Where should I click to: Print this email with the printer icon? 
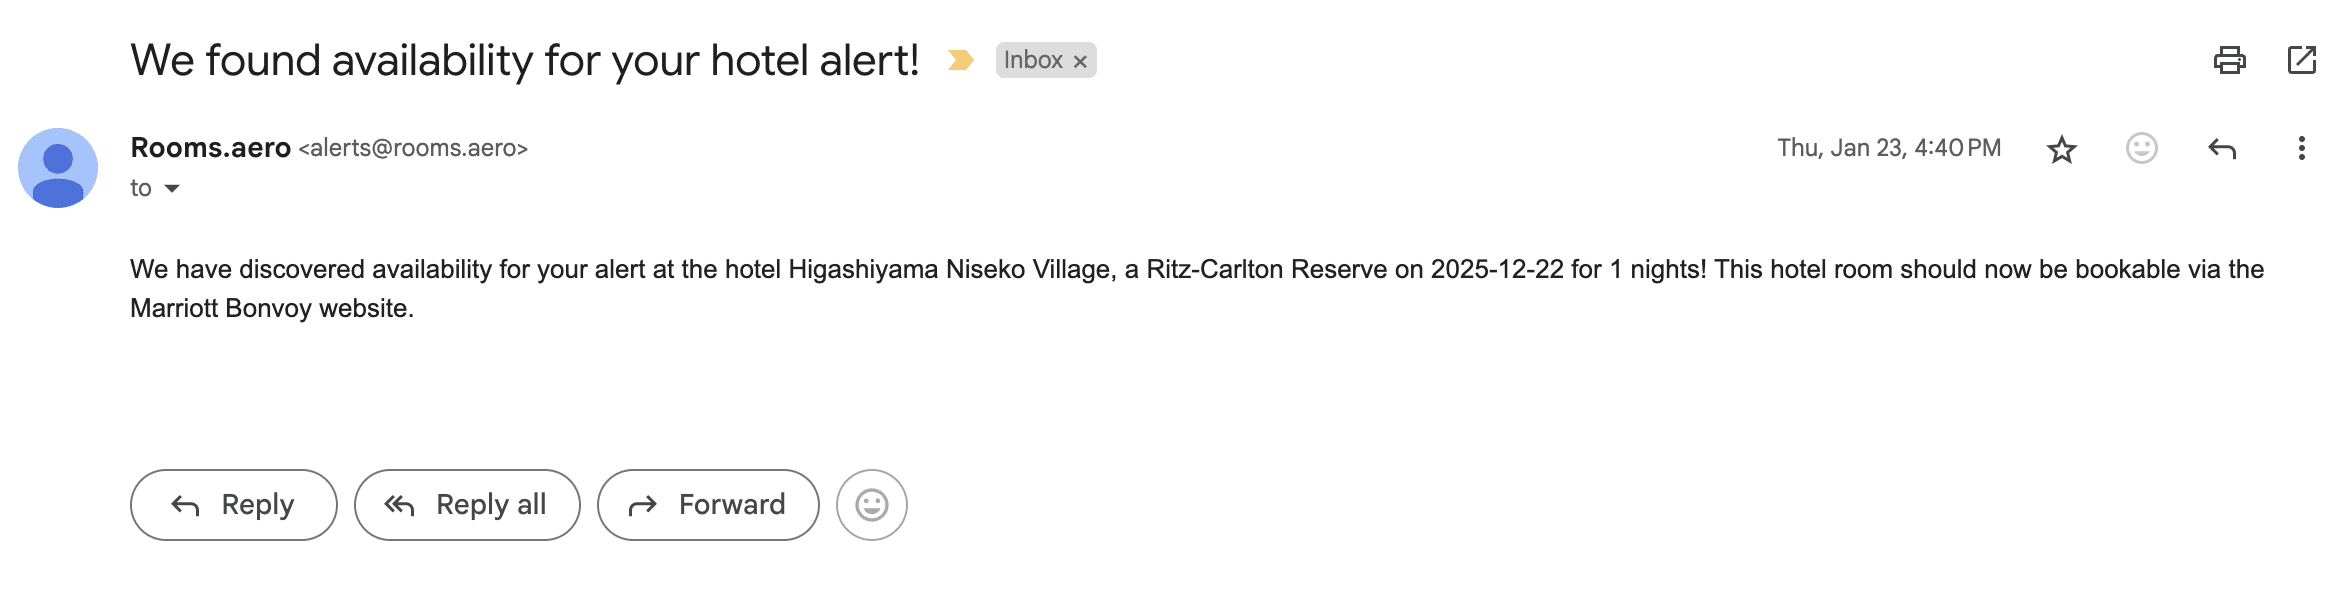[2229, 61]
